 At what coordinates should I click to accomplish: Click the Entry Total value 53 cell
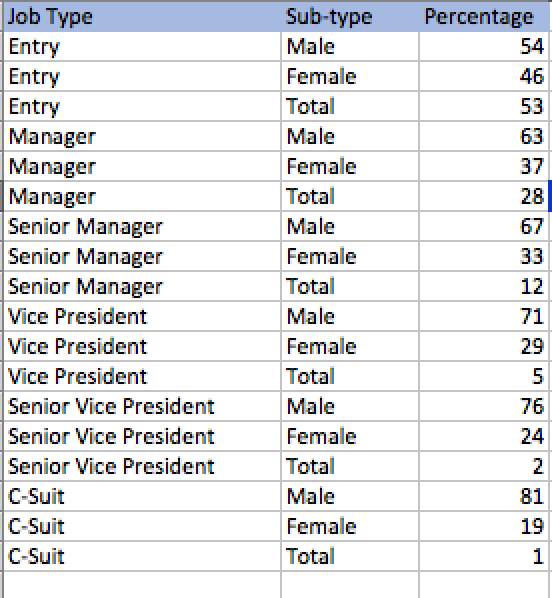pos(484,106)
